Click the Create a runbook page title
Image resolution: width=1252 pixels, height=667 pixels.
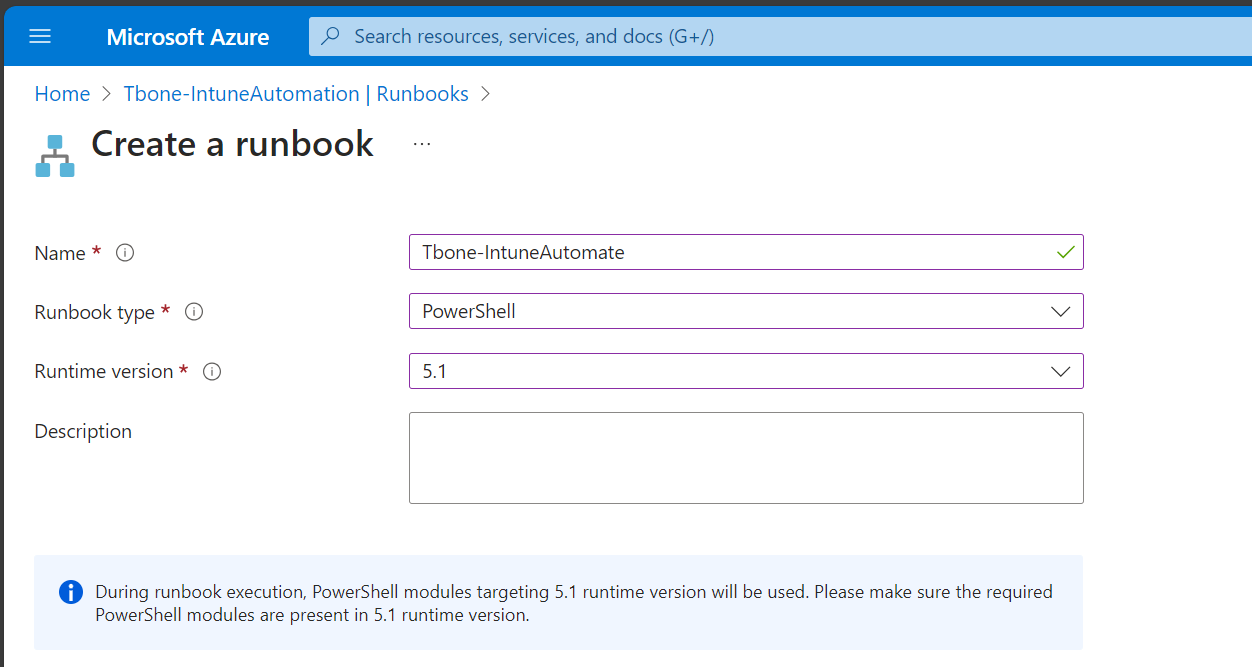232,143
